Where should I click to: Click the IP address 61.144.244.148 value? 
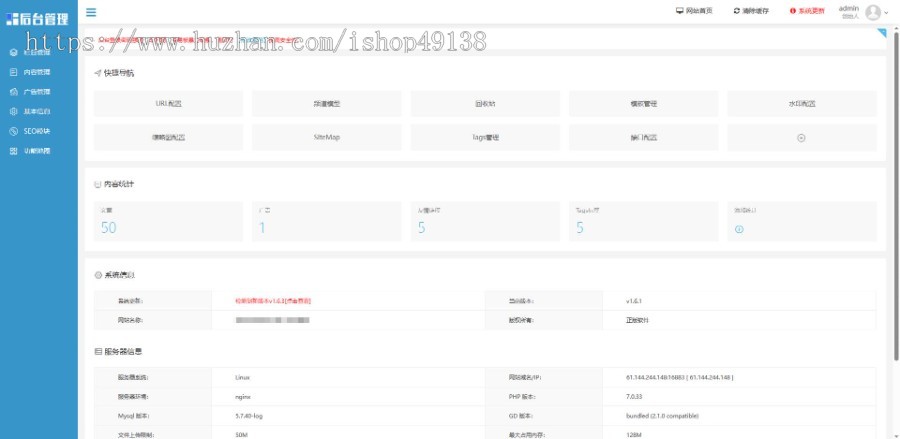click(680, 378)
